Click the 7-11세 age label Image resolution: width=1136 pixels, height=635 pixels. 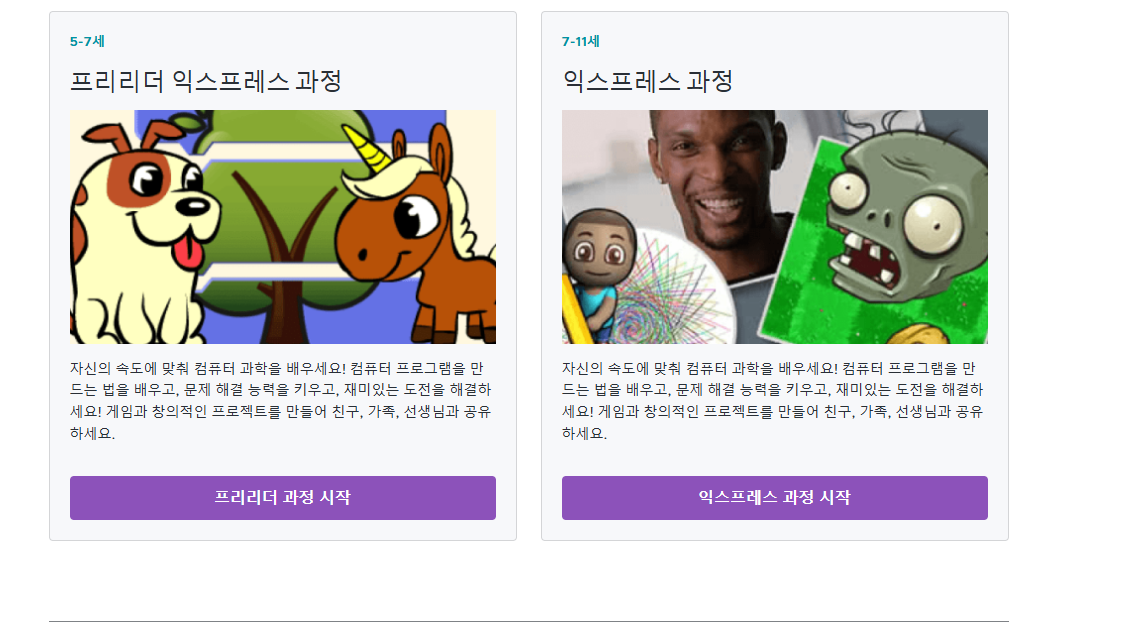tap(580, 41)
